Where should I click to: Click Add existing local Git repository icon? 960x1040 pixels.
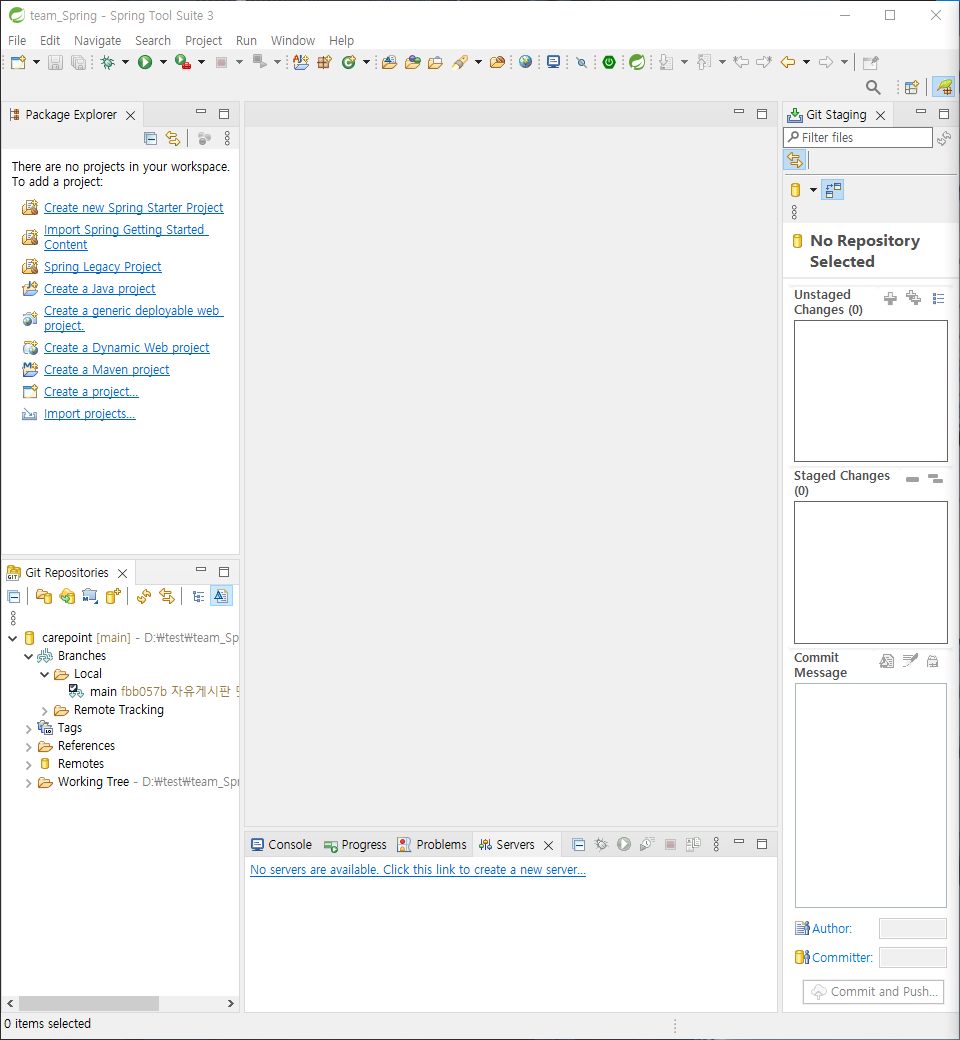click(44, 596)
